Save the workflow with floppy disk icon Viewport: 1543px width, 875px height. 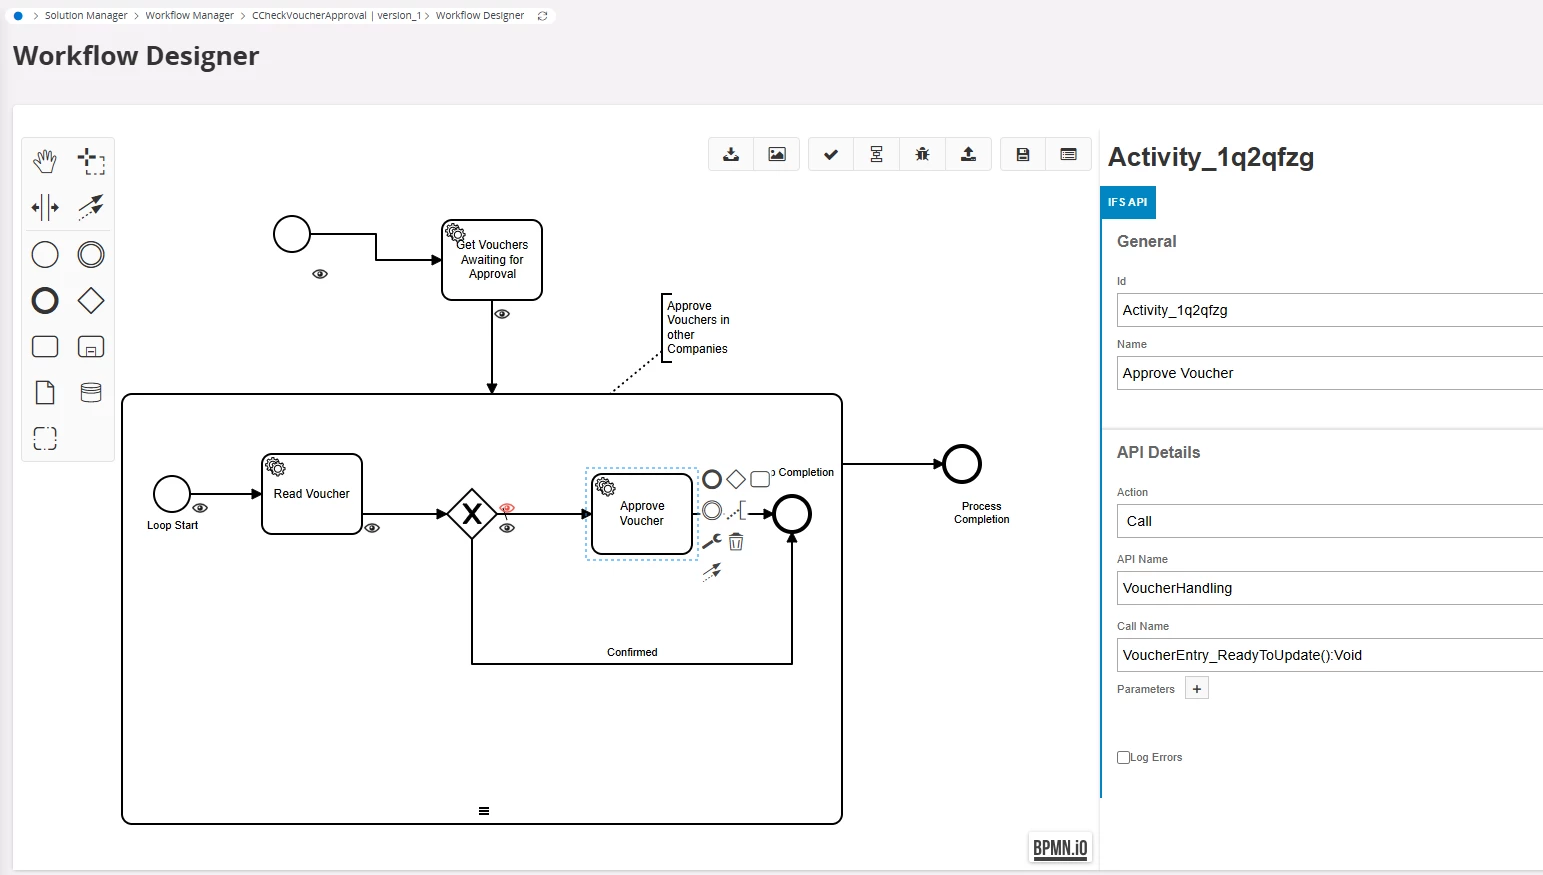[x=1023, y=154]
